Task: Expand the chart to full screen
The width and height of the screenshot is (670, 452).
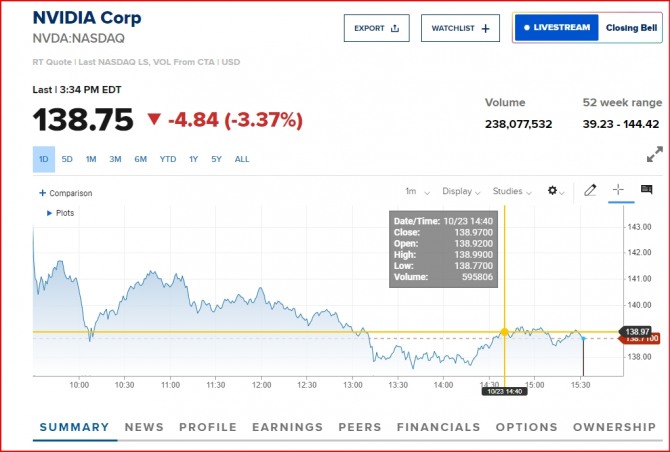Action: coord(654,155)
